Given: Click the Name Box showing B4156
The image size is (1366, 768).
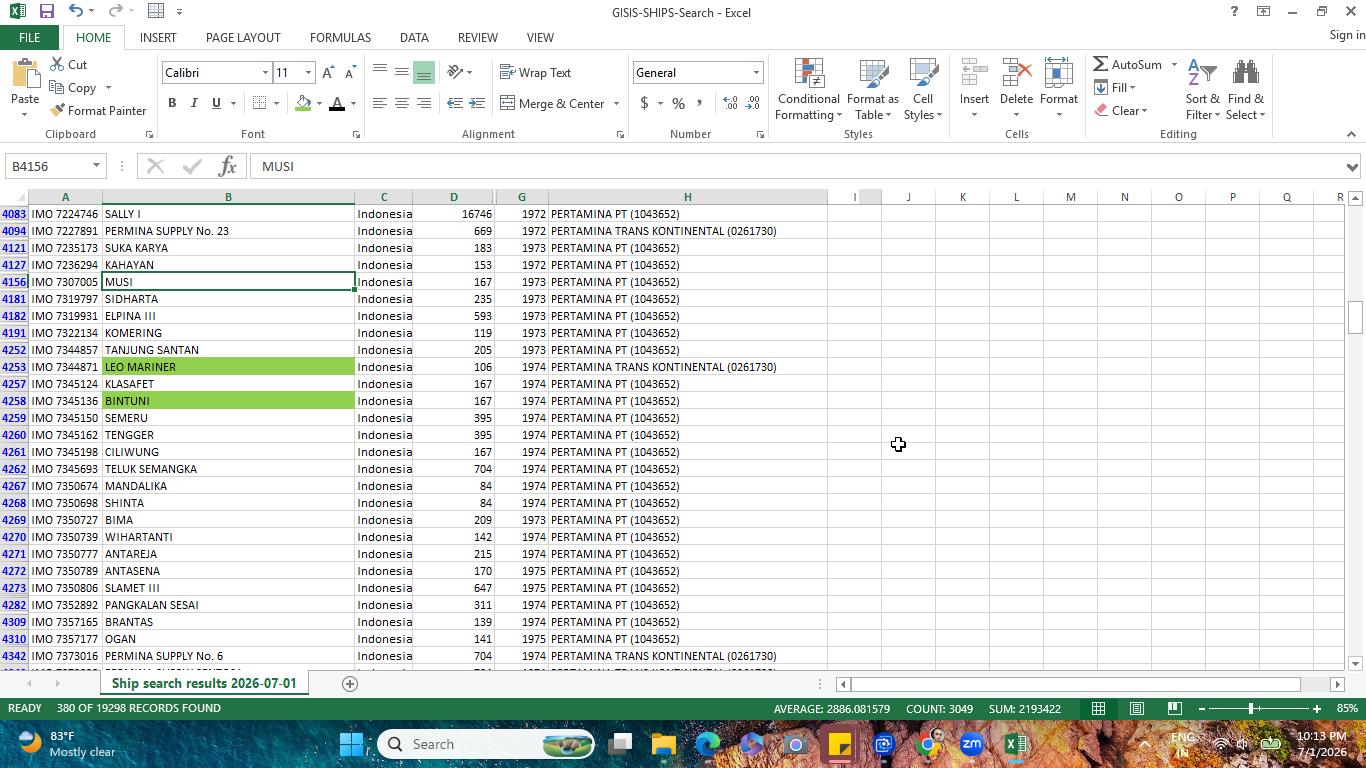Looking at the screenshot, I should (x=48, y=166).
